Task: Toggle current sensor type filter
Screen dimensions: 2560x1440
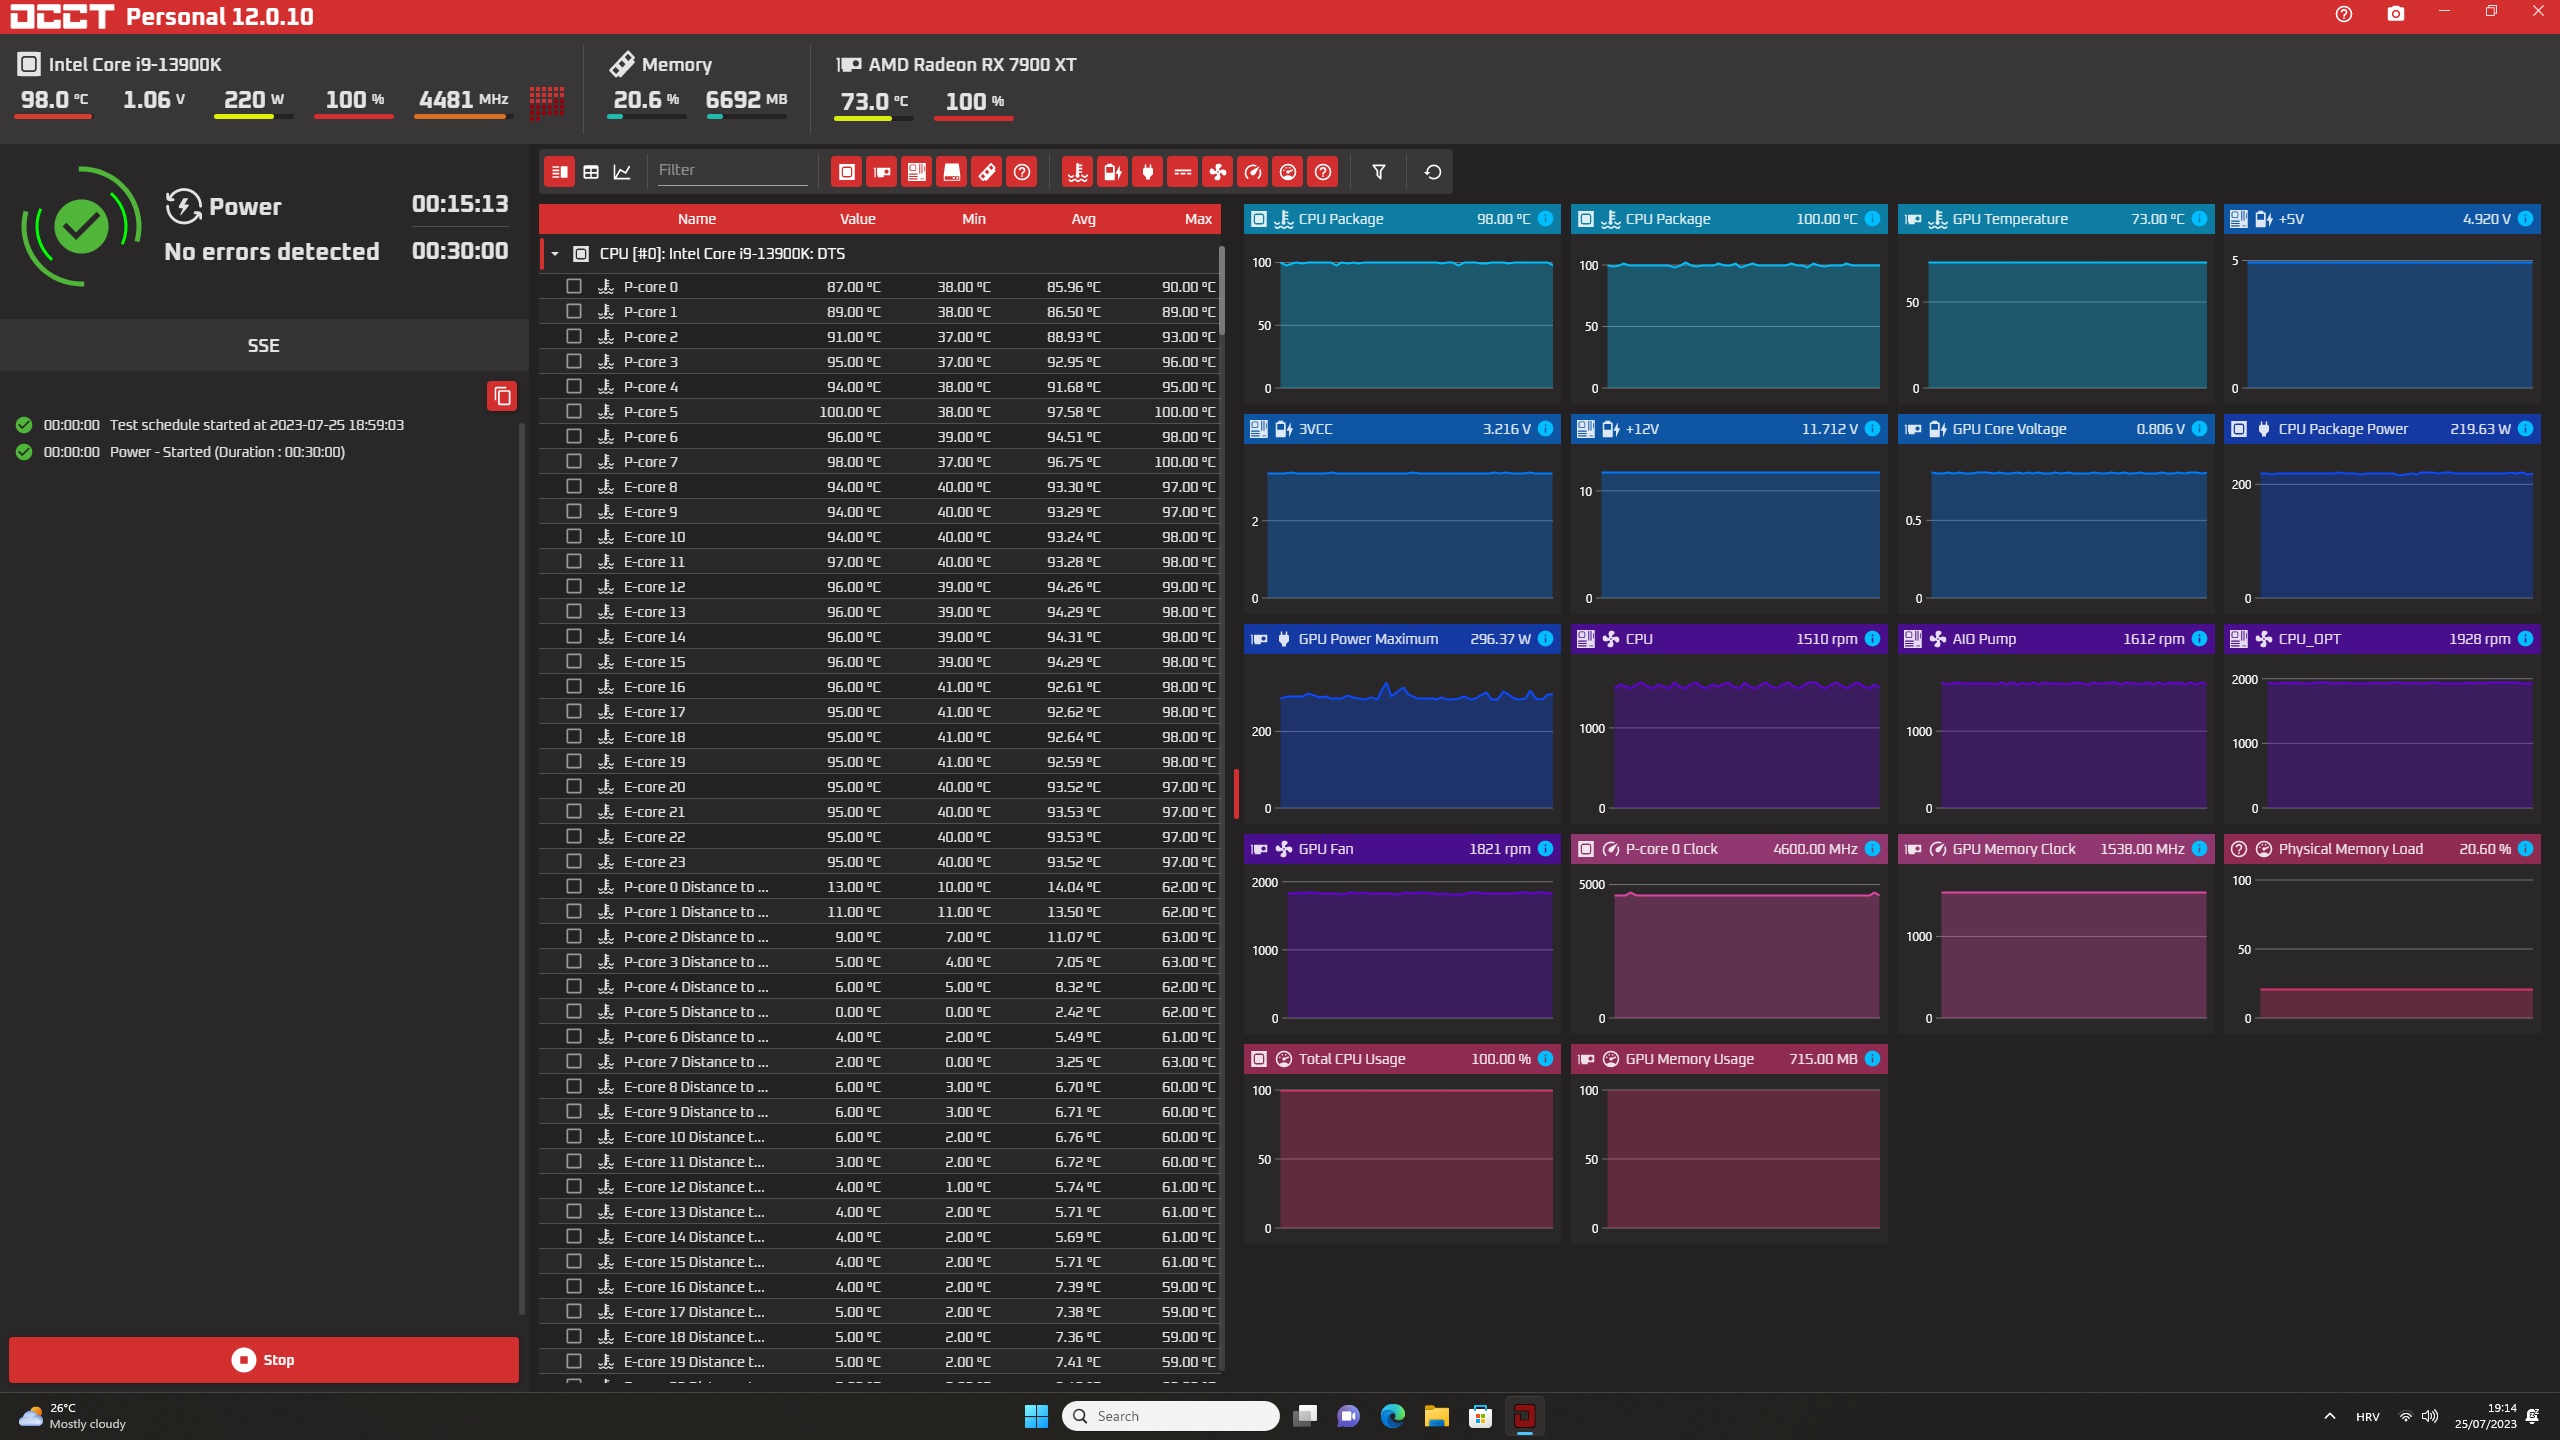Action: [1183, 172]
